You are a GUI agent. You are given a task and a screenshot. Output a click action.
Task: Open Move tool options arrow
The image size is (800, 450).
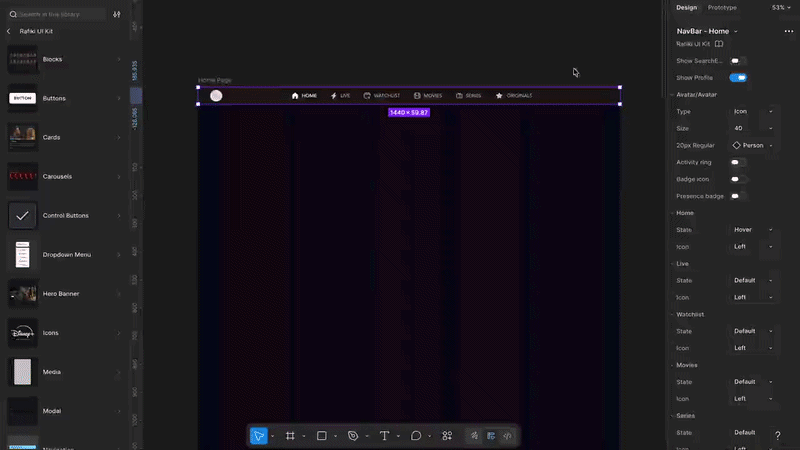[272, 436]
